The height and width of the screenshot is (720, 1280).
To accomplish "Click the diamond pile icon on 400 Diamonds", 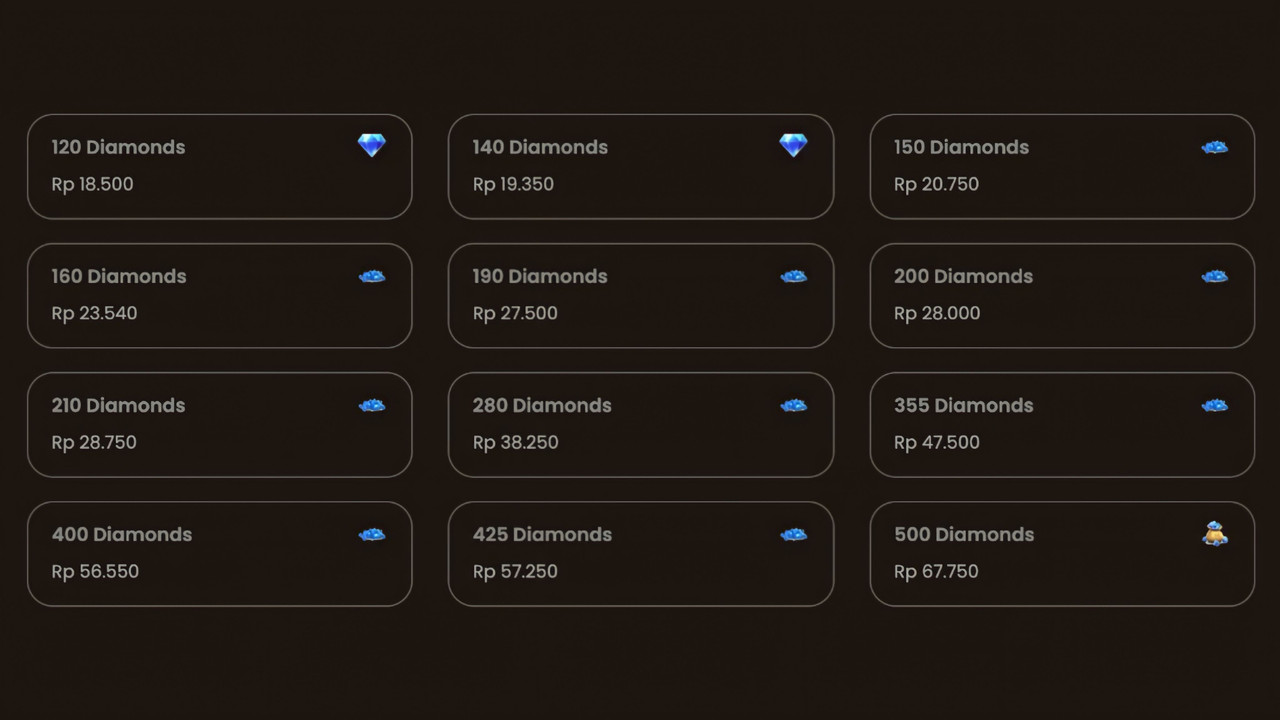I will (372, 534).
